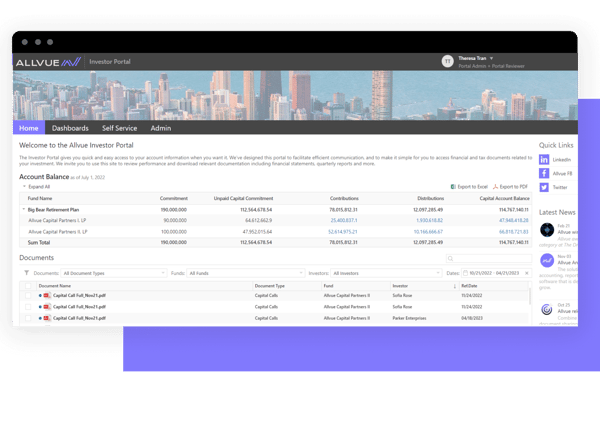Viewport: 600px width, 429px height.
Task: Open the All Document Types dropdown
Action: 114,273
